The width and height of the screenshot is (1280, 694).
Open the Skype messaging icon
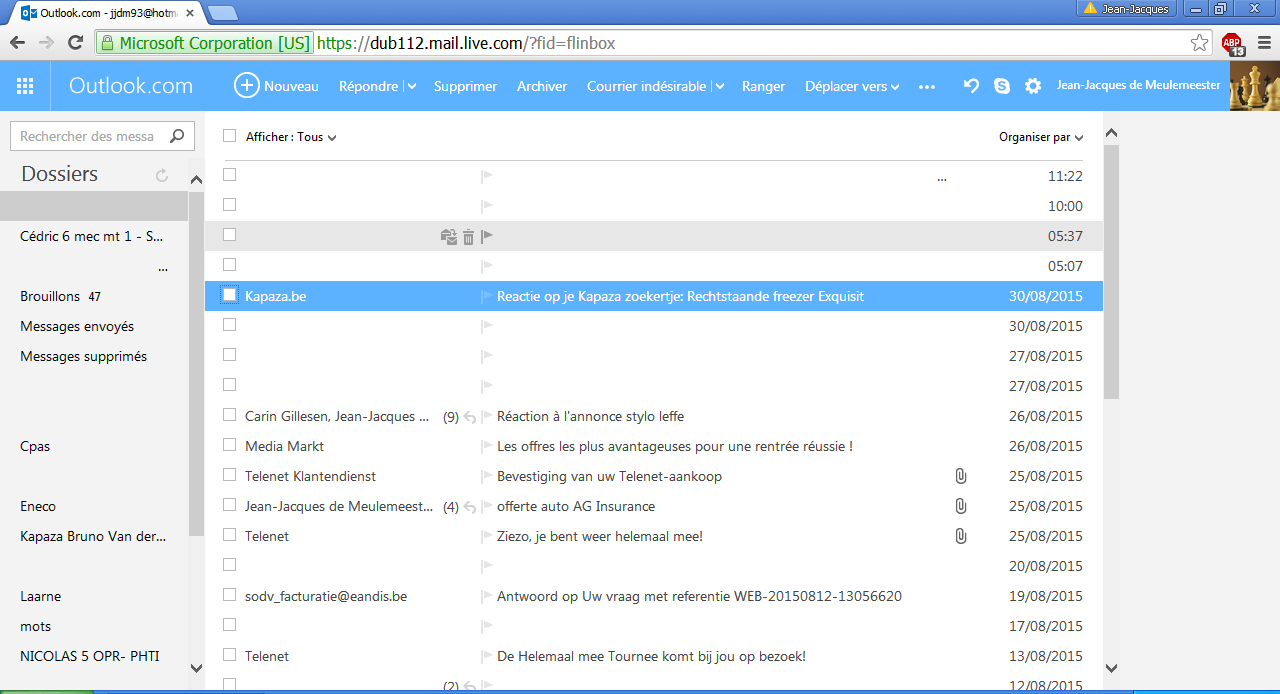1002,86
